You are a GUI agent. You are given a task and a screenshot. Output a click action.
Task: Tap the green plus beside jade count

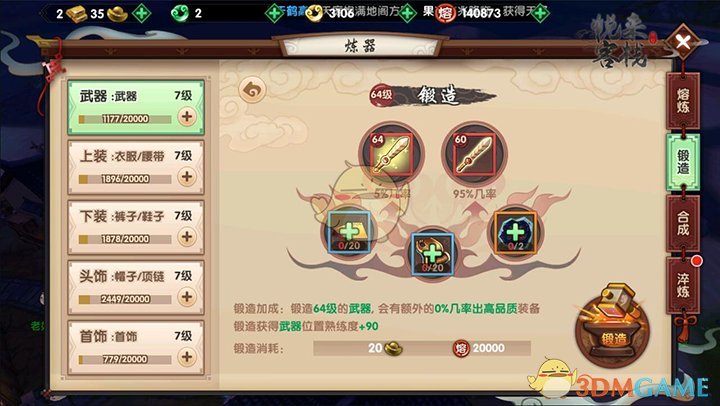(274, 13)
